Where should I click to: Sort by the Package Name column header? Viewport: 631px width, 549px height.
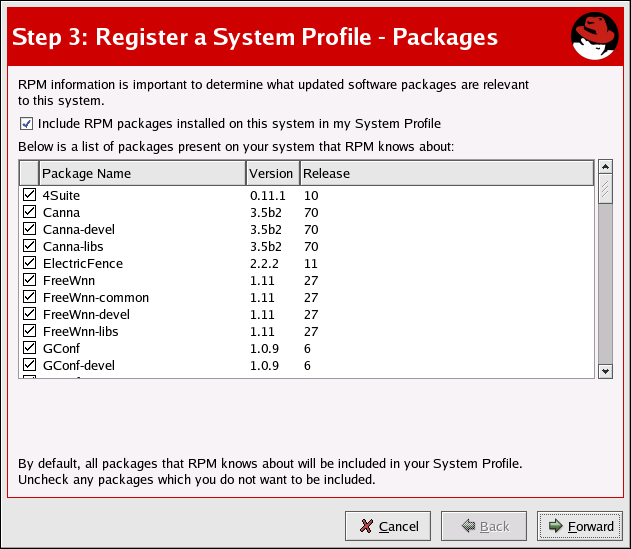click(142, 173)
